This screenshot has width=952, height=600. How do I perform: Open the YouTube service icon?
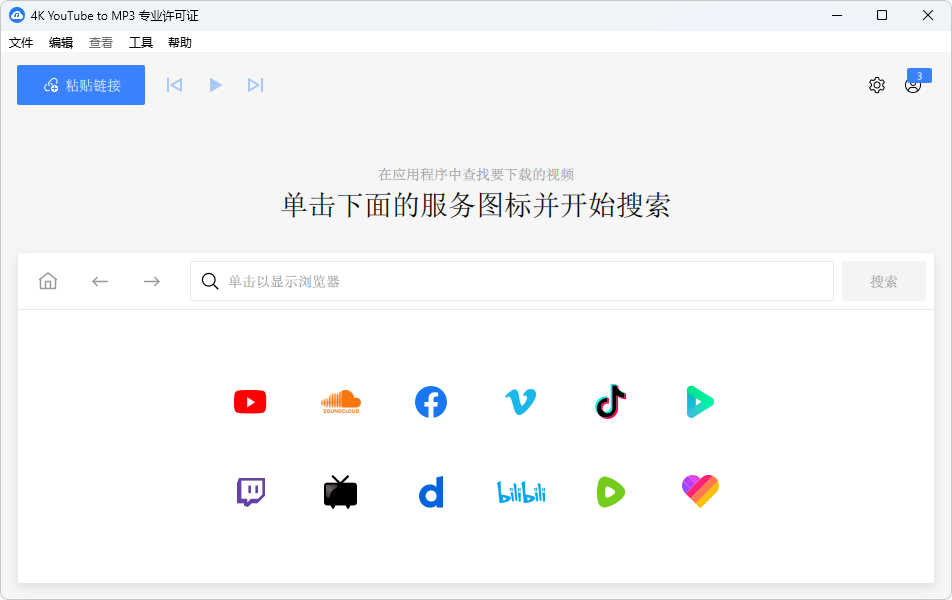(x=250, y=402)
